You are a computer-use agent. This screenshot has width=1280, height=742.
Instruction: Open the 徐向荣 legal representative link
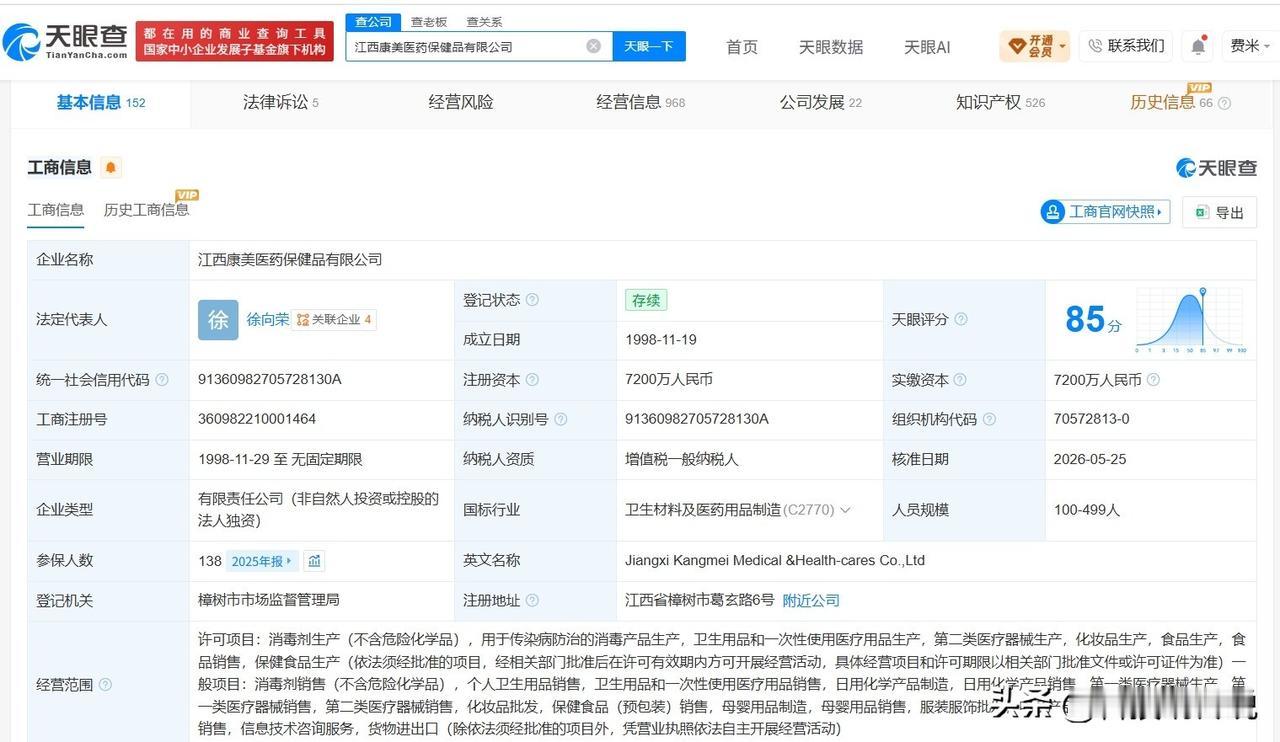[268, 320]
